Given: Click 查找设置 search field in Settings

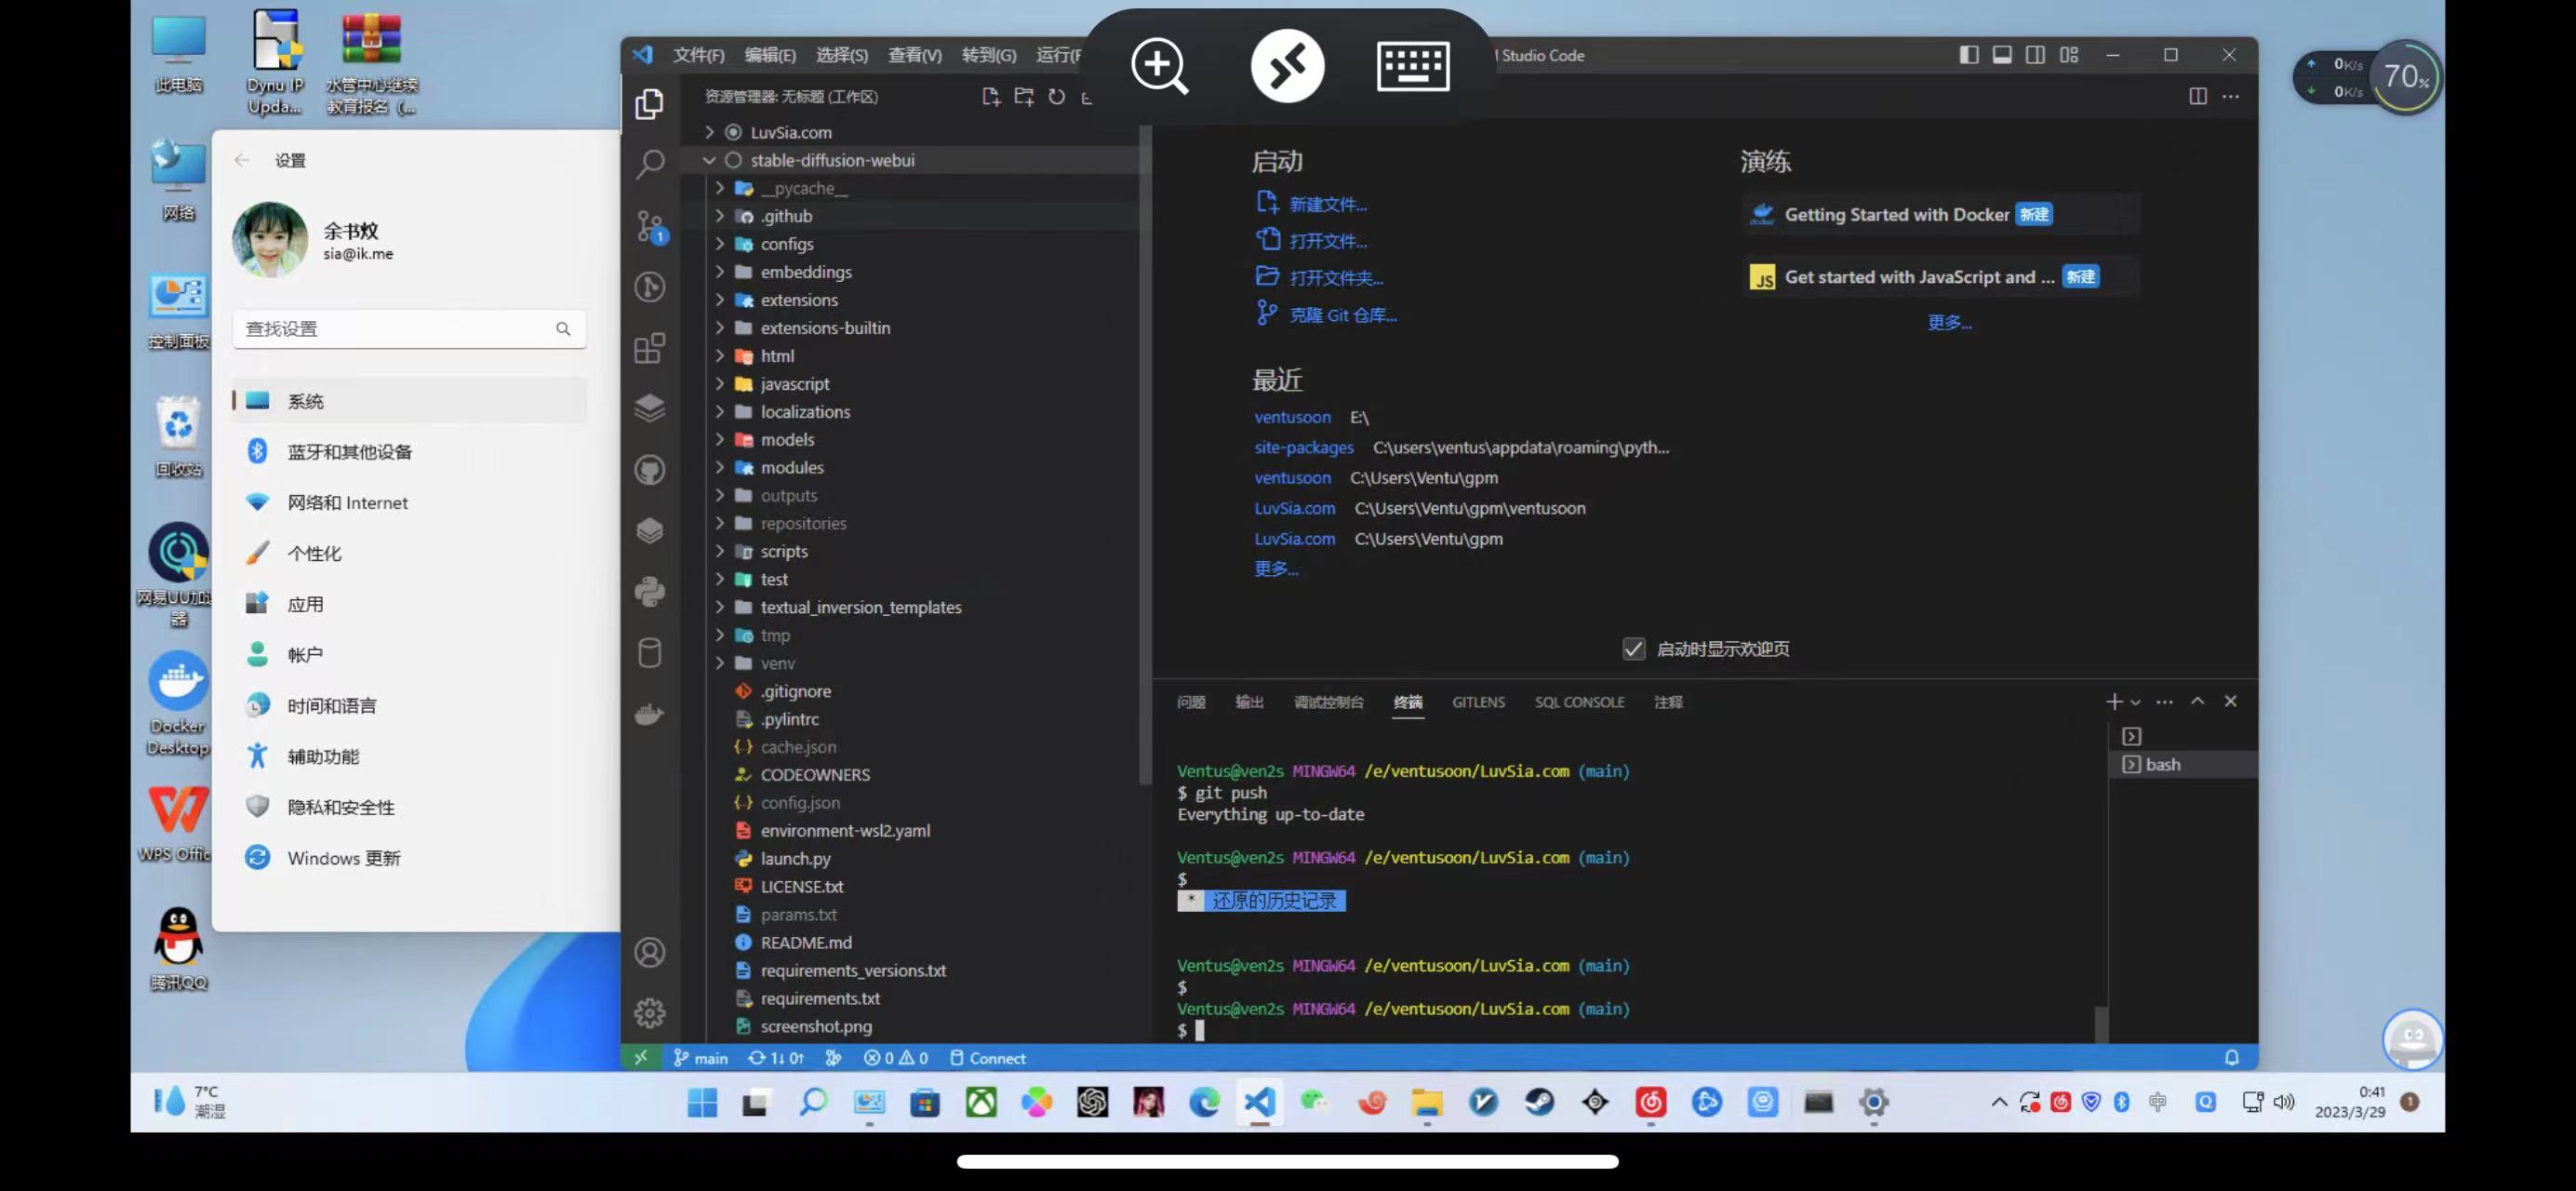Looking at the screenshot, I should click(408, 328).
